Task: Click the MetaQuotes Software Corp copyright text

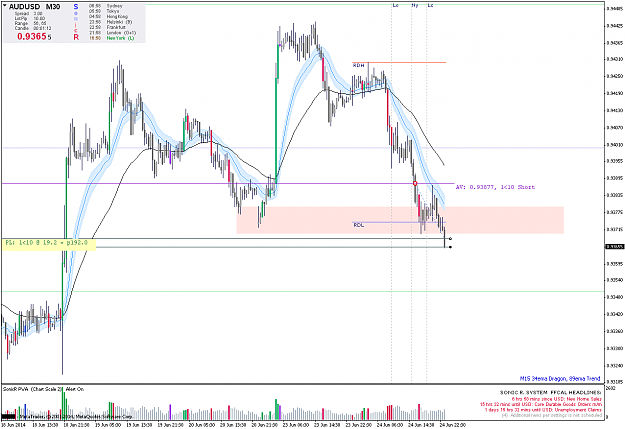Action: point(76,417)
